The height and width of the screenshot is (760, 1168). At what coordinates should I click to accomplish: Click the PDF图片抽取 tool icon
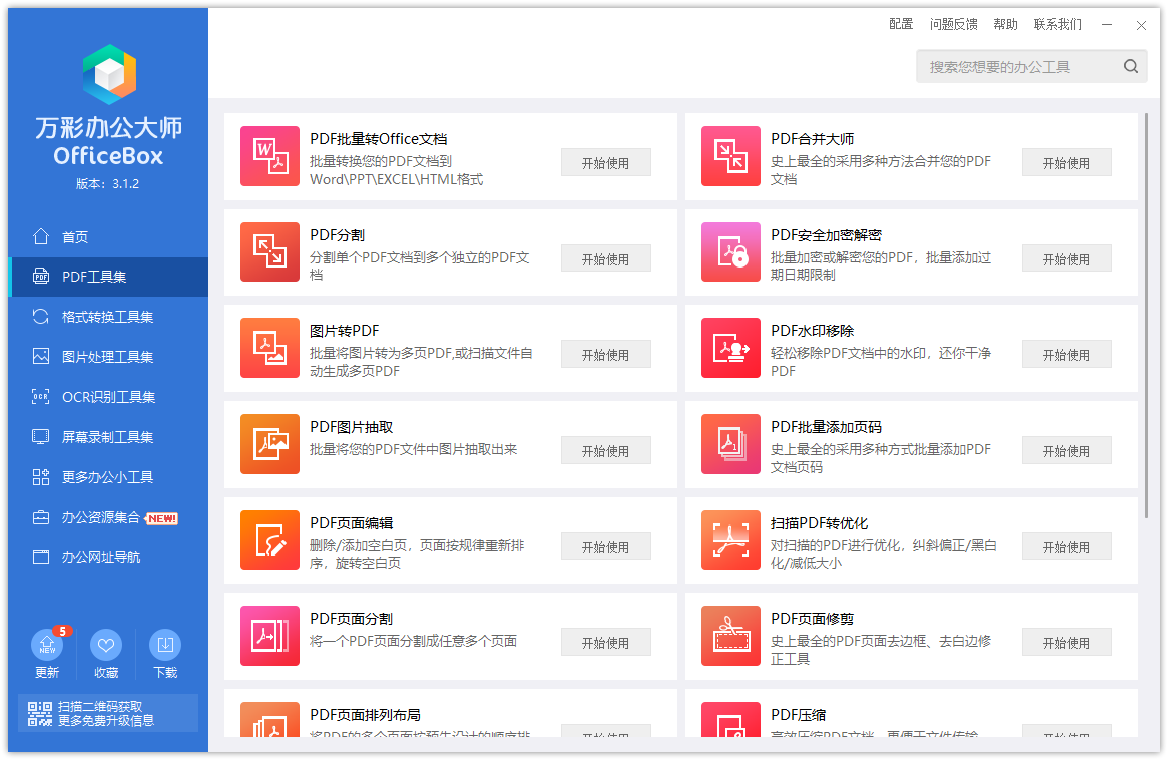[x=270, y=444]
